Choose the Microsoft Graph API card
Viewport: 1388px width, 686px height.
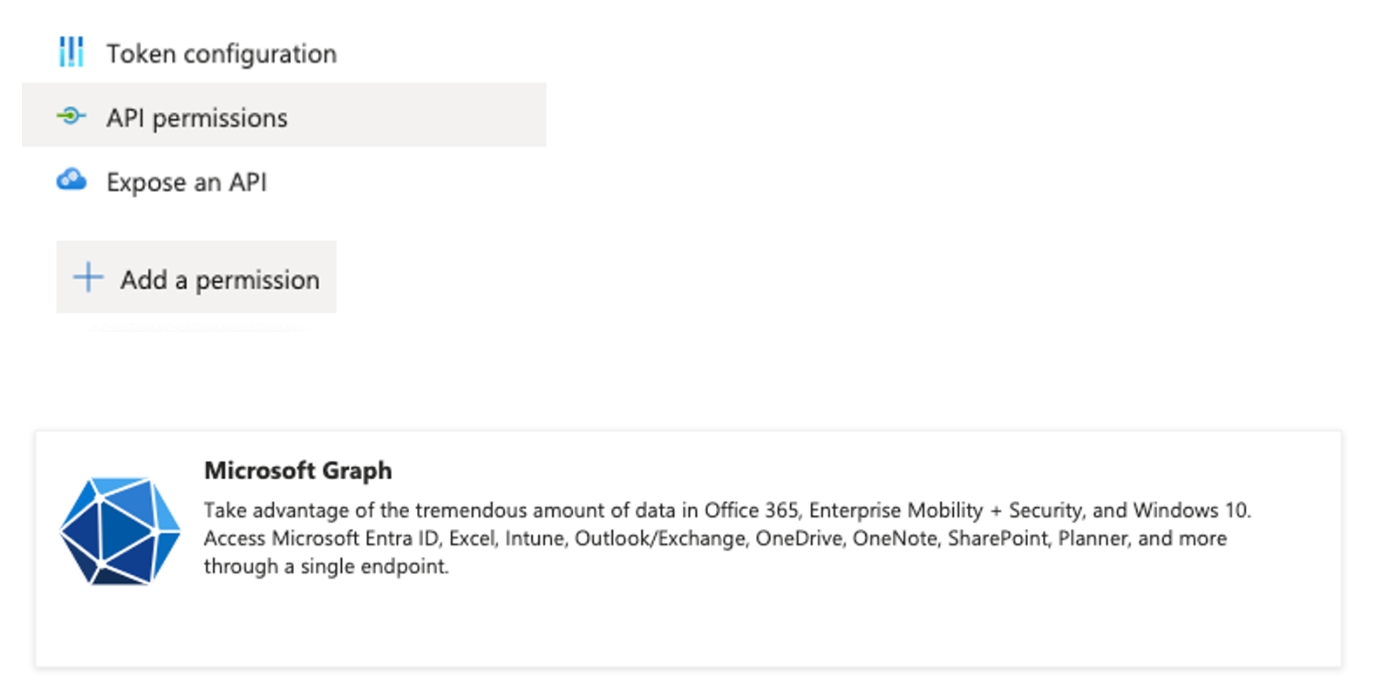pos(688,549)
